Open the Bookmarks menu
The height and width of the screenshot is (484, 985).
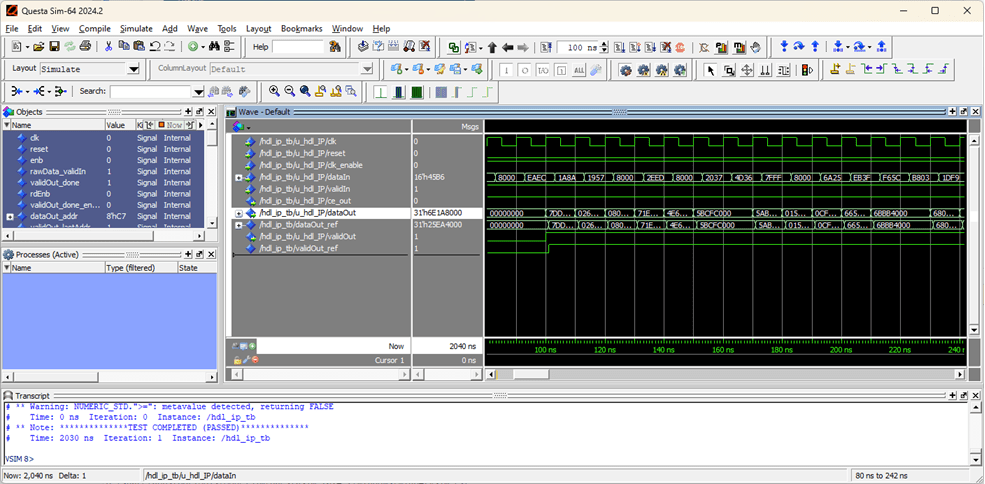coord(301,29)
